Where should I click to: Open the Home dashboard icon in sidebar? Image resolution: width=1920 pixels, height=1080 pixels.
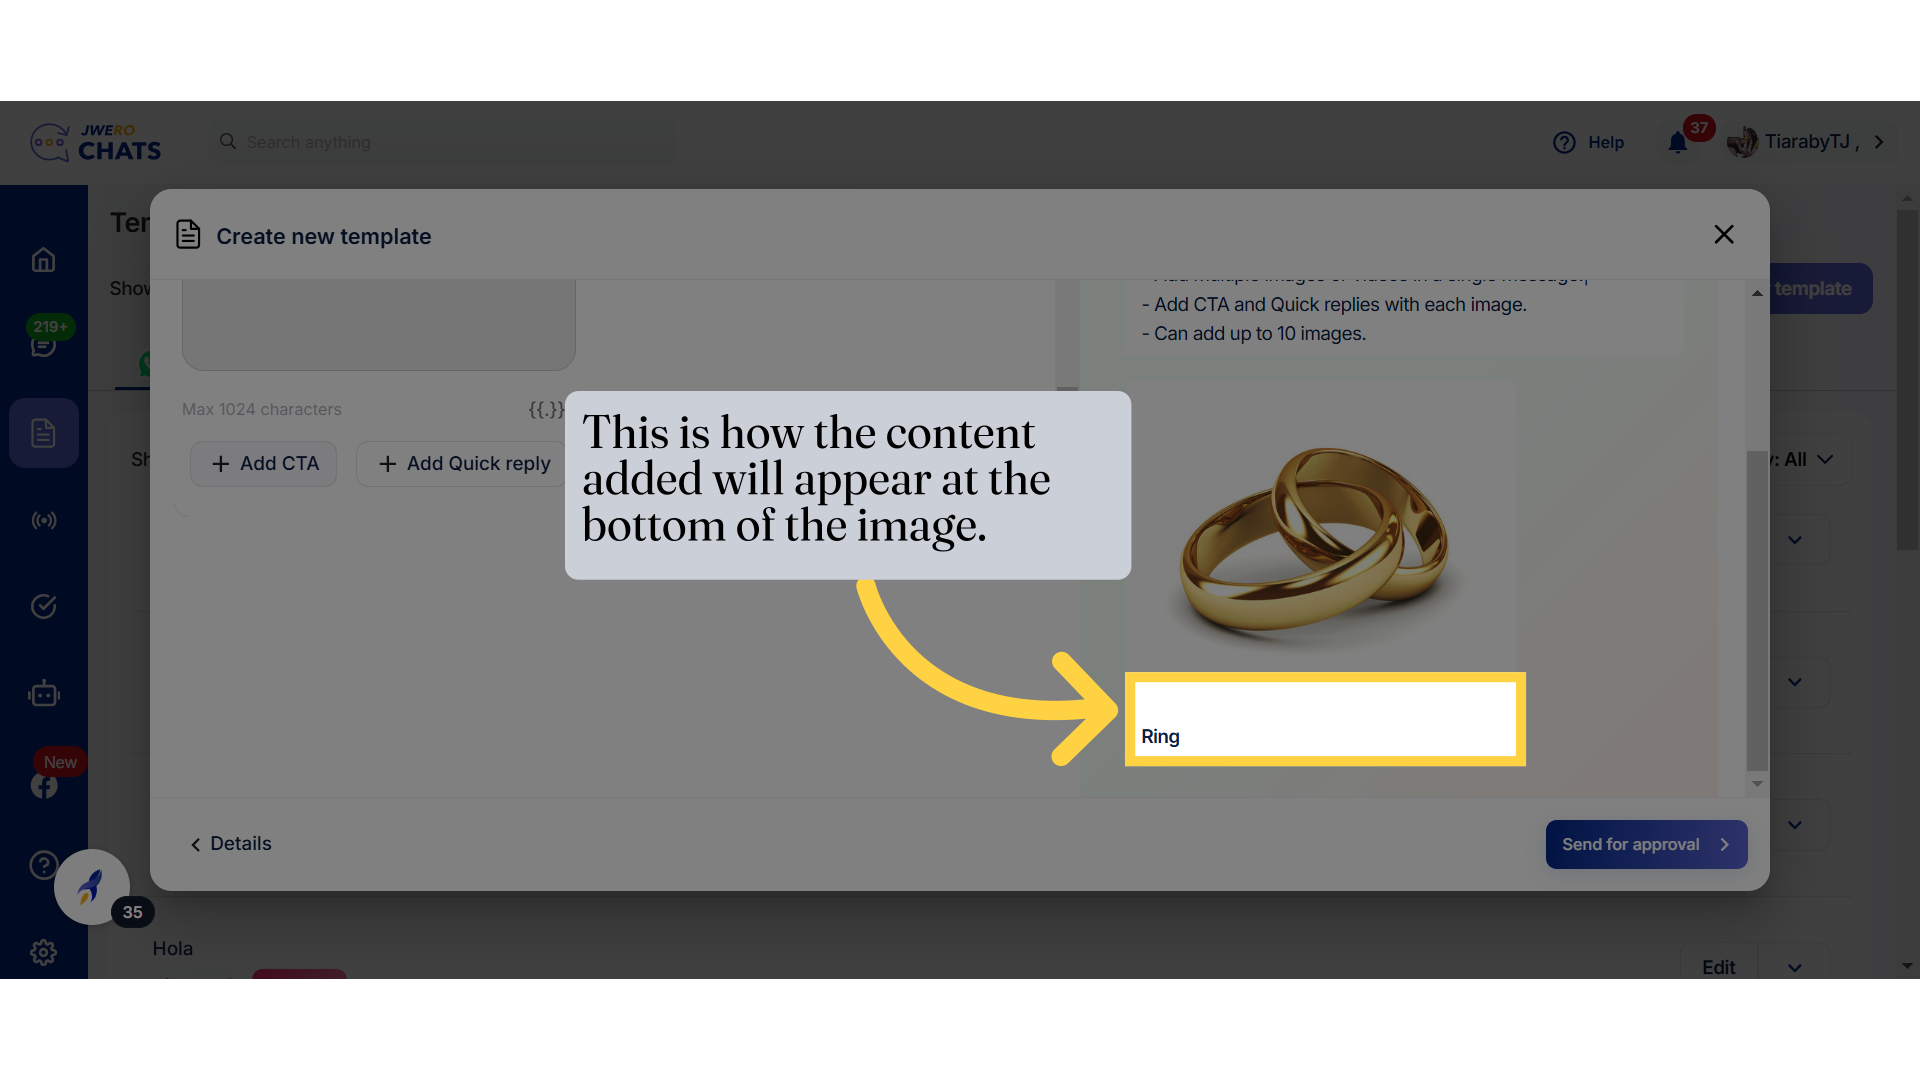(x=43, y=259)
